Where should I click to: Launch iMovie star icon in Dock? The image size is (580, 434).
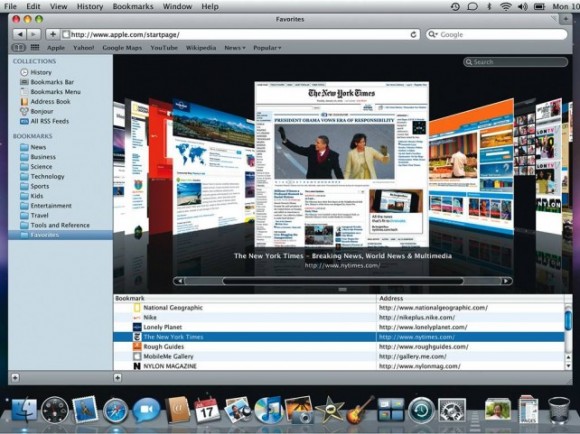point(329,410)
